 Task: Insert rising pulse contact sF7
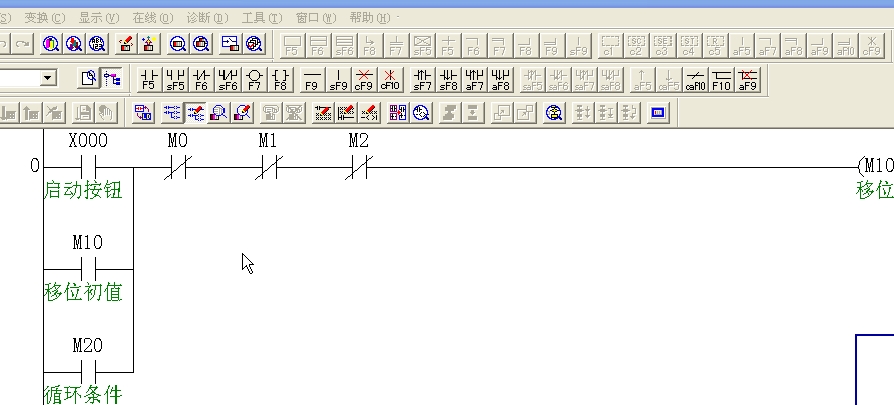[x=423, y=79]
